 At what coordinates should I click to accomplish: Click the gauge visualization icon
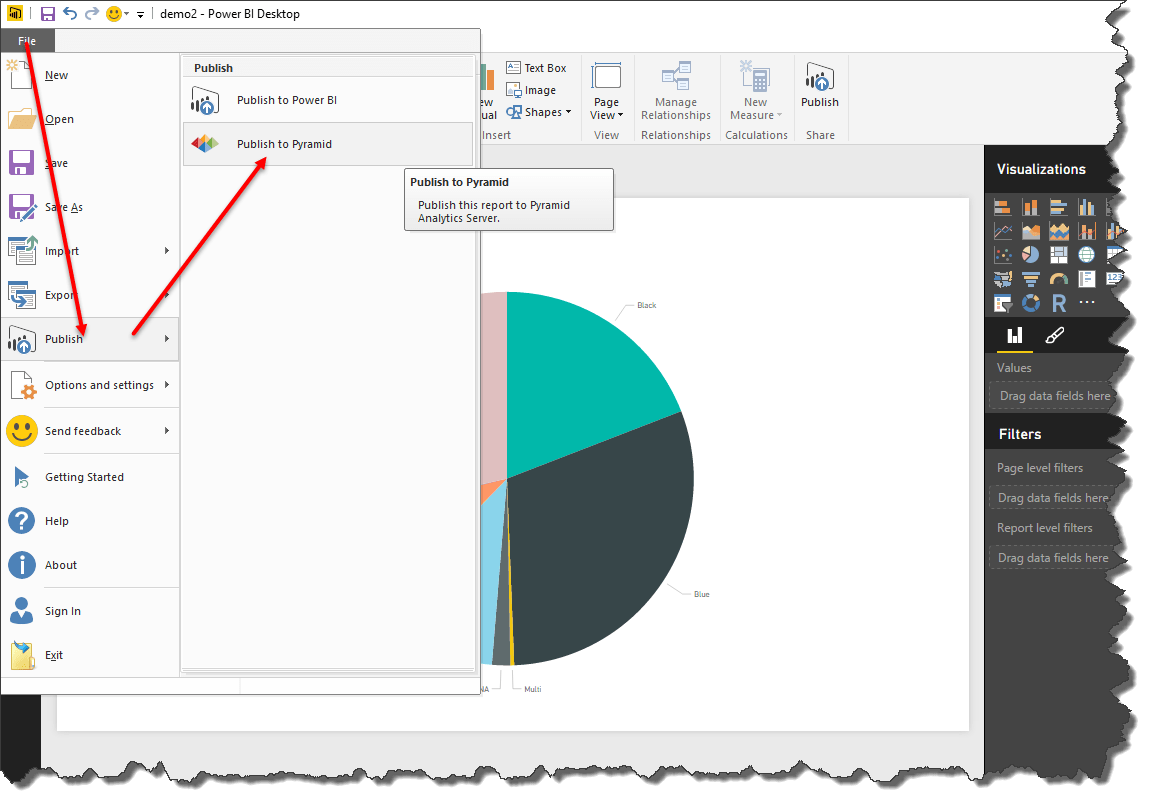1059,279
